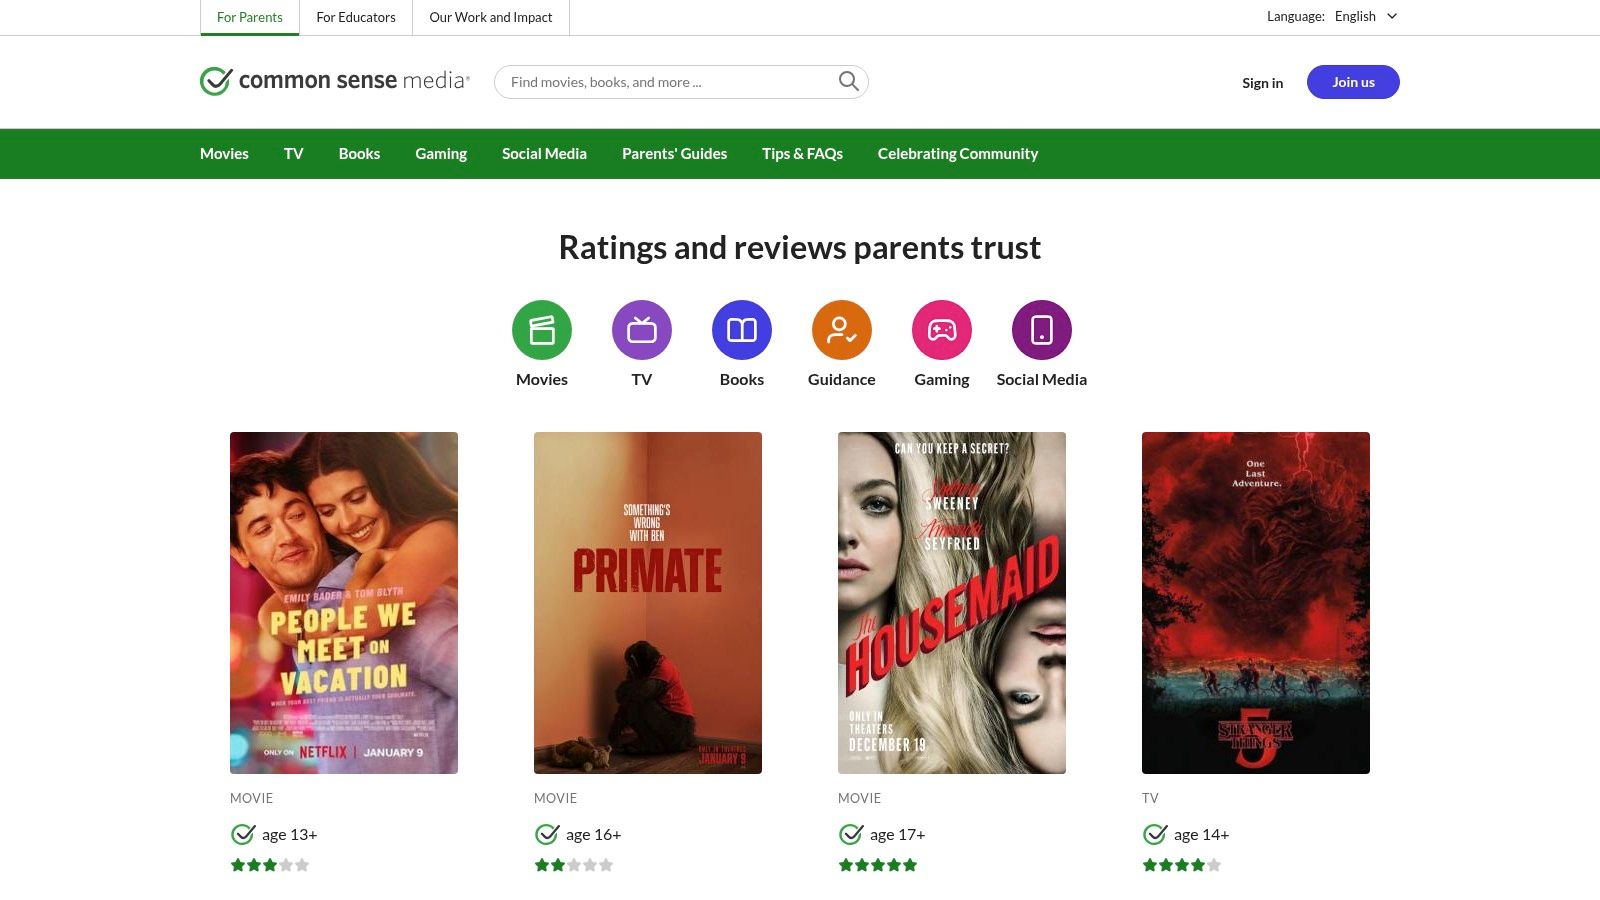Click the Movies clapperboard icon
The height and width of the screenshot is (900, 1600).
tap(542, 330)
